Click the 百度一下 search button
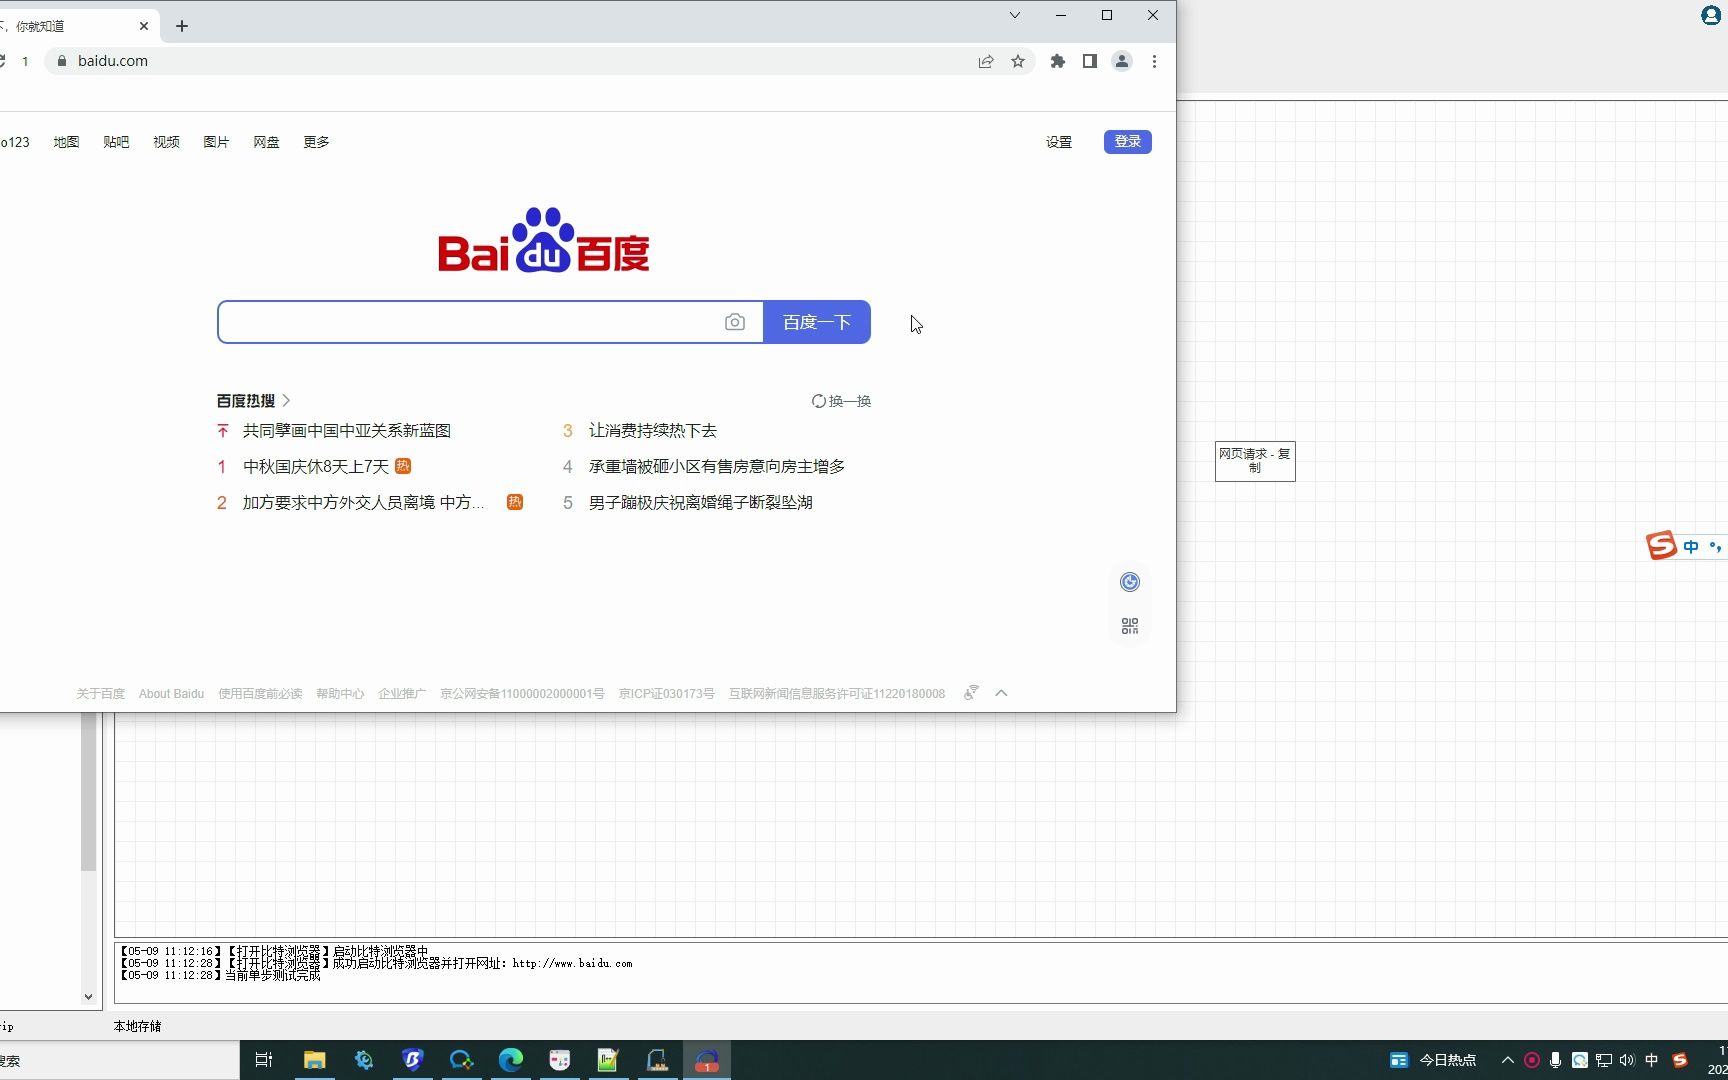This screenshot has height=1080, width=1728. pos(816,322)
